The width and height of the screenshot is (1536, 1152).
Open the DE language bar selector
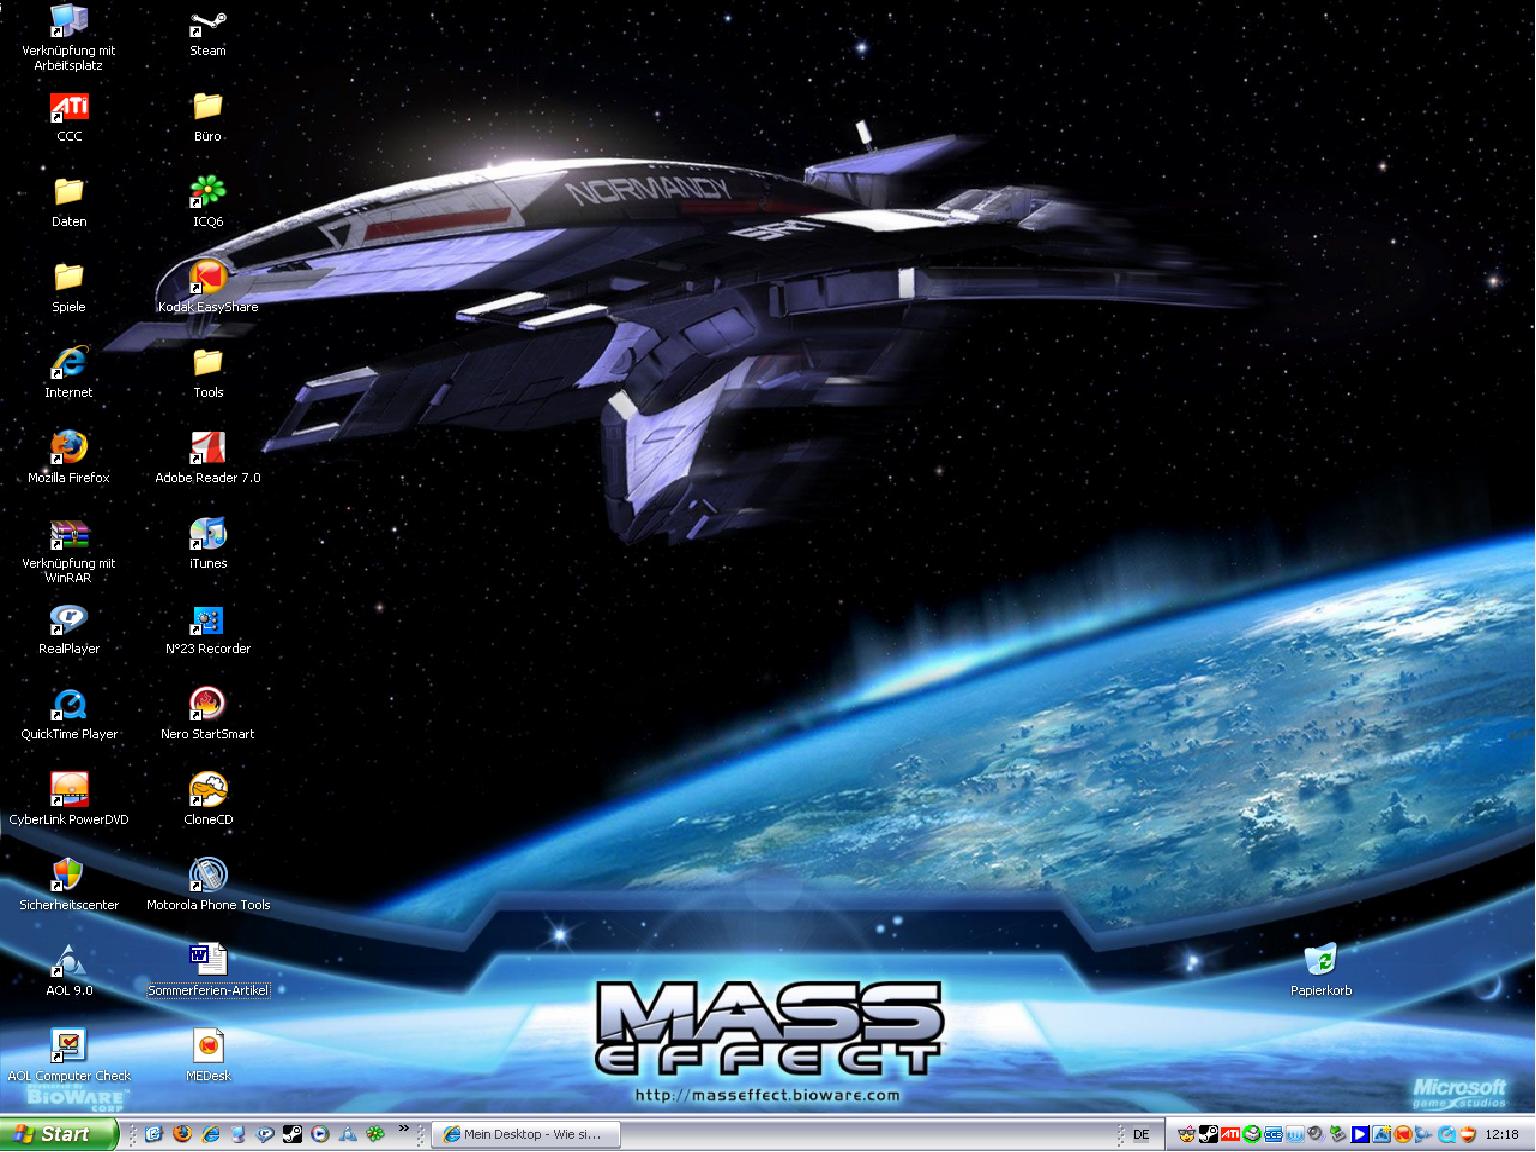pos(1141,1135)
